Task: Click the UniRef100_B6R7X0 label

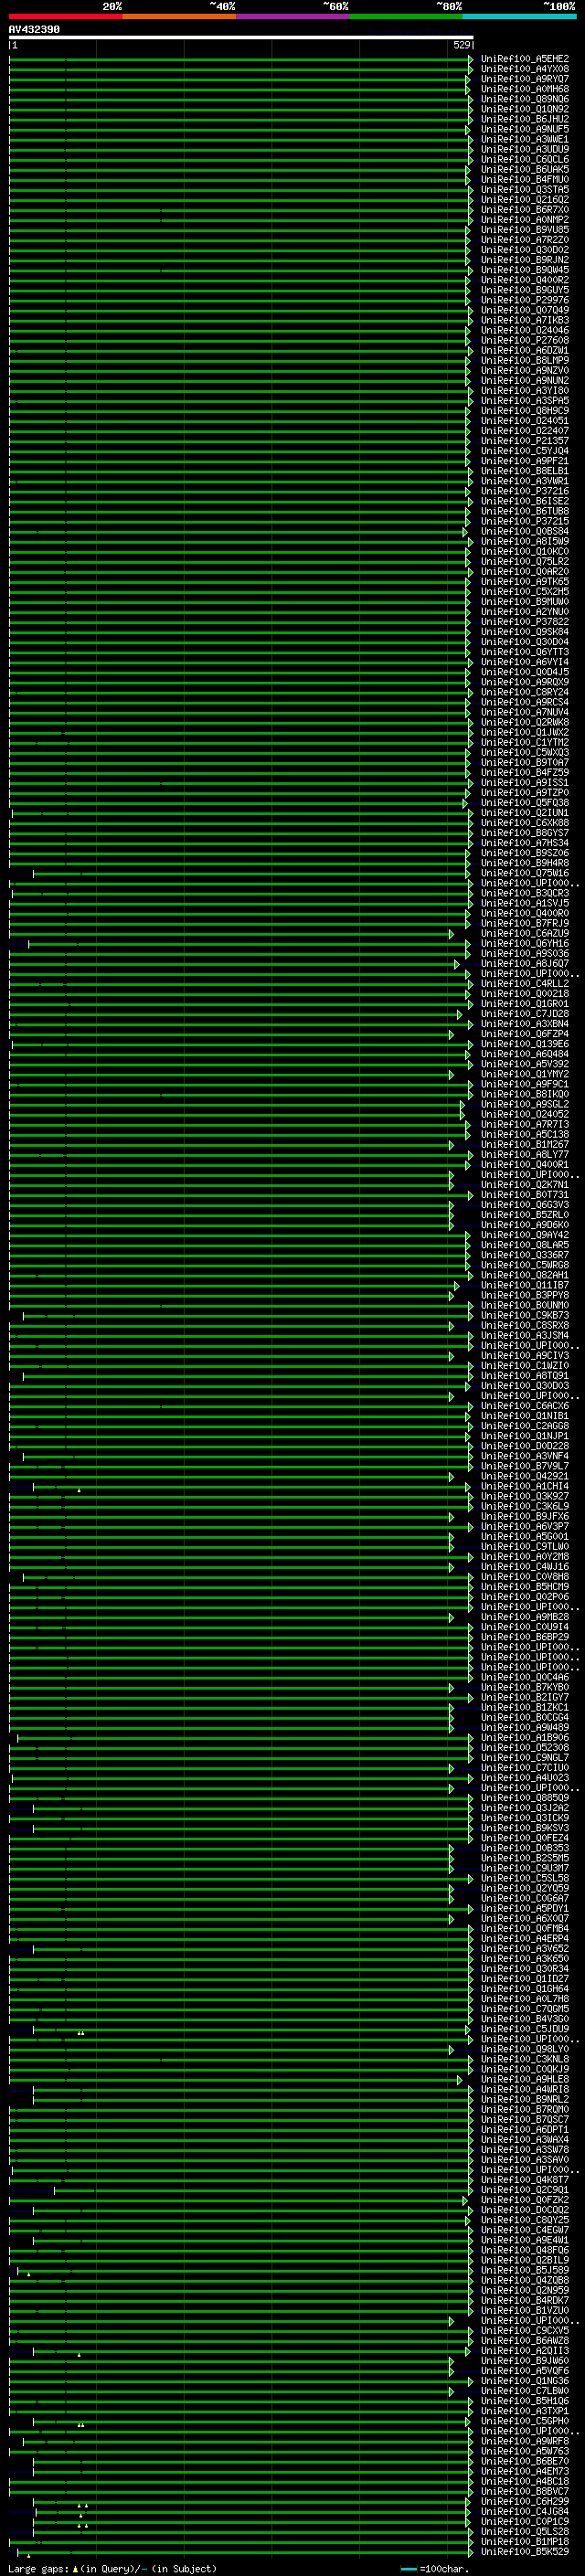Action: 525,210
